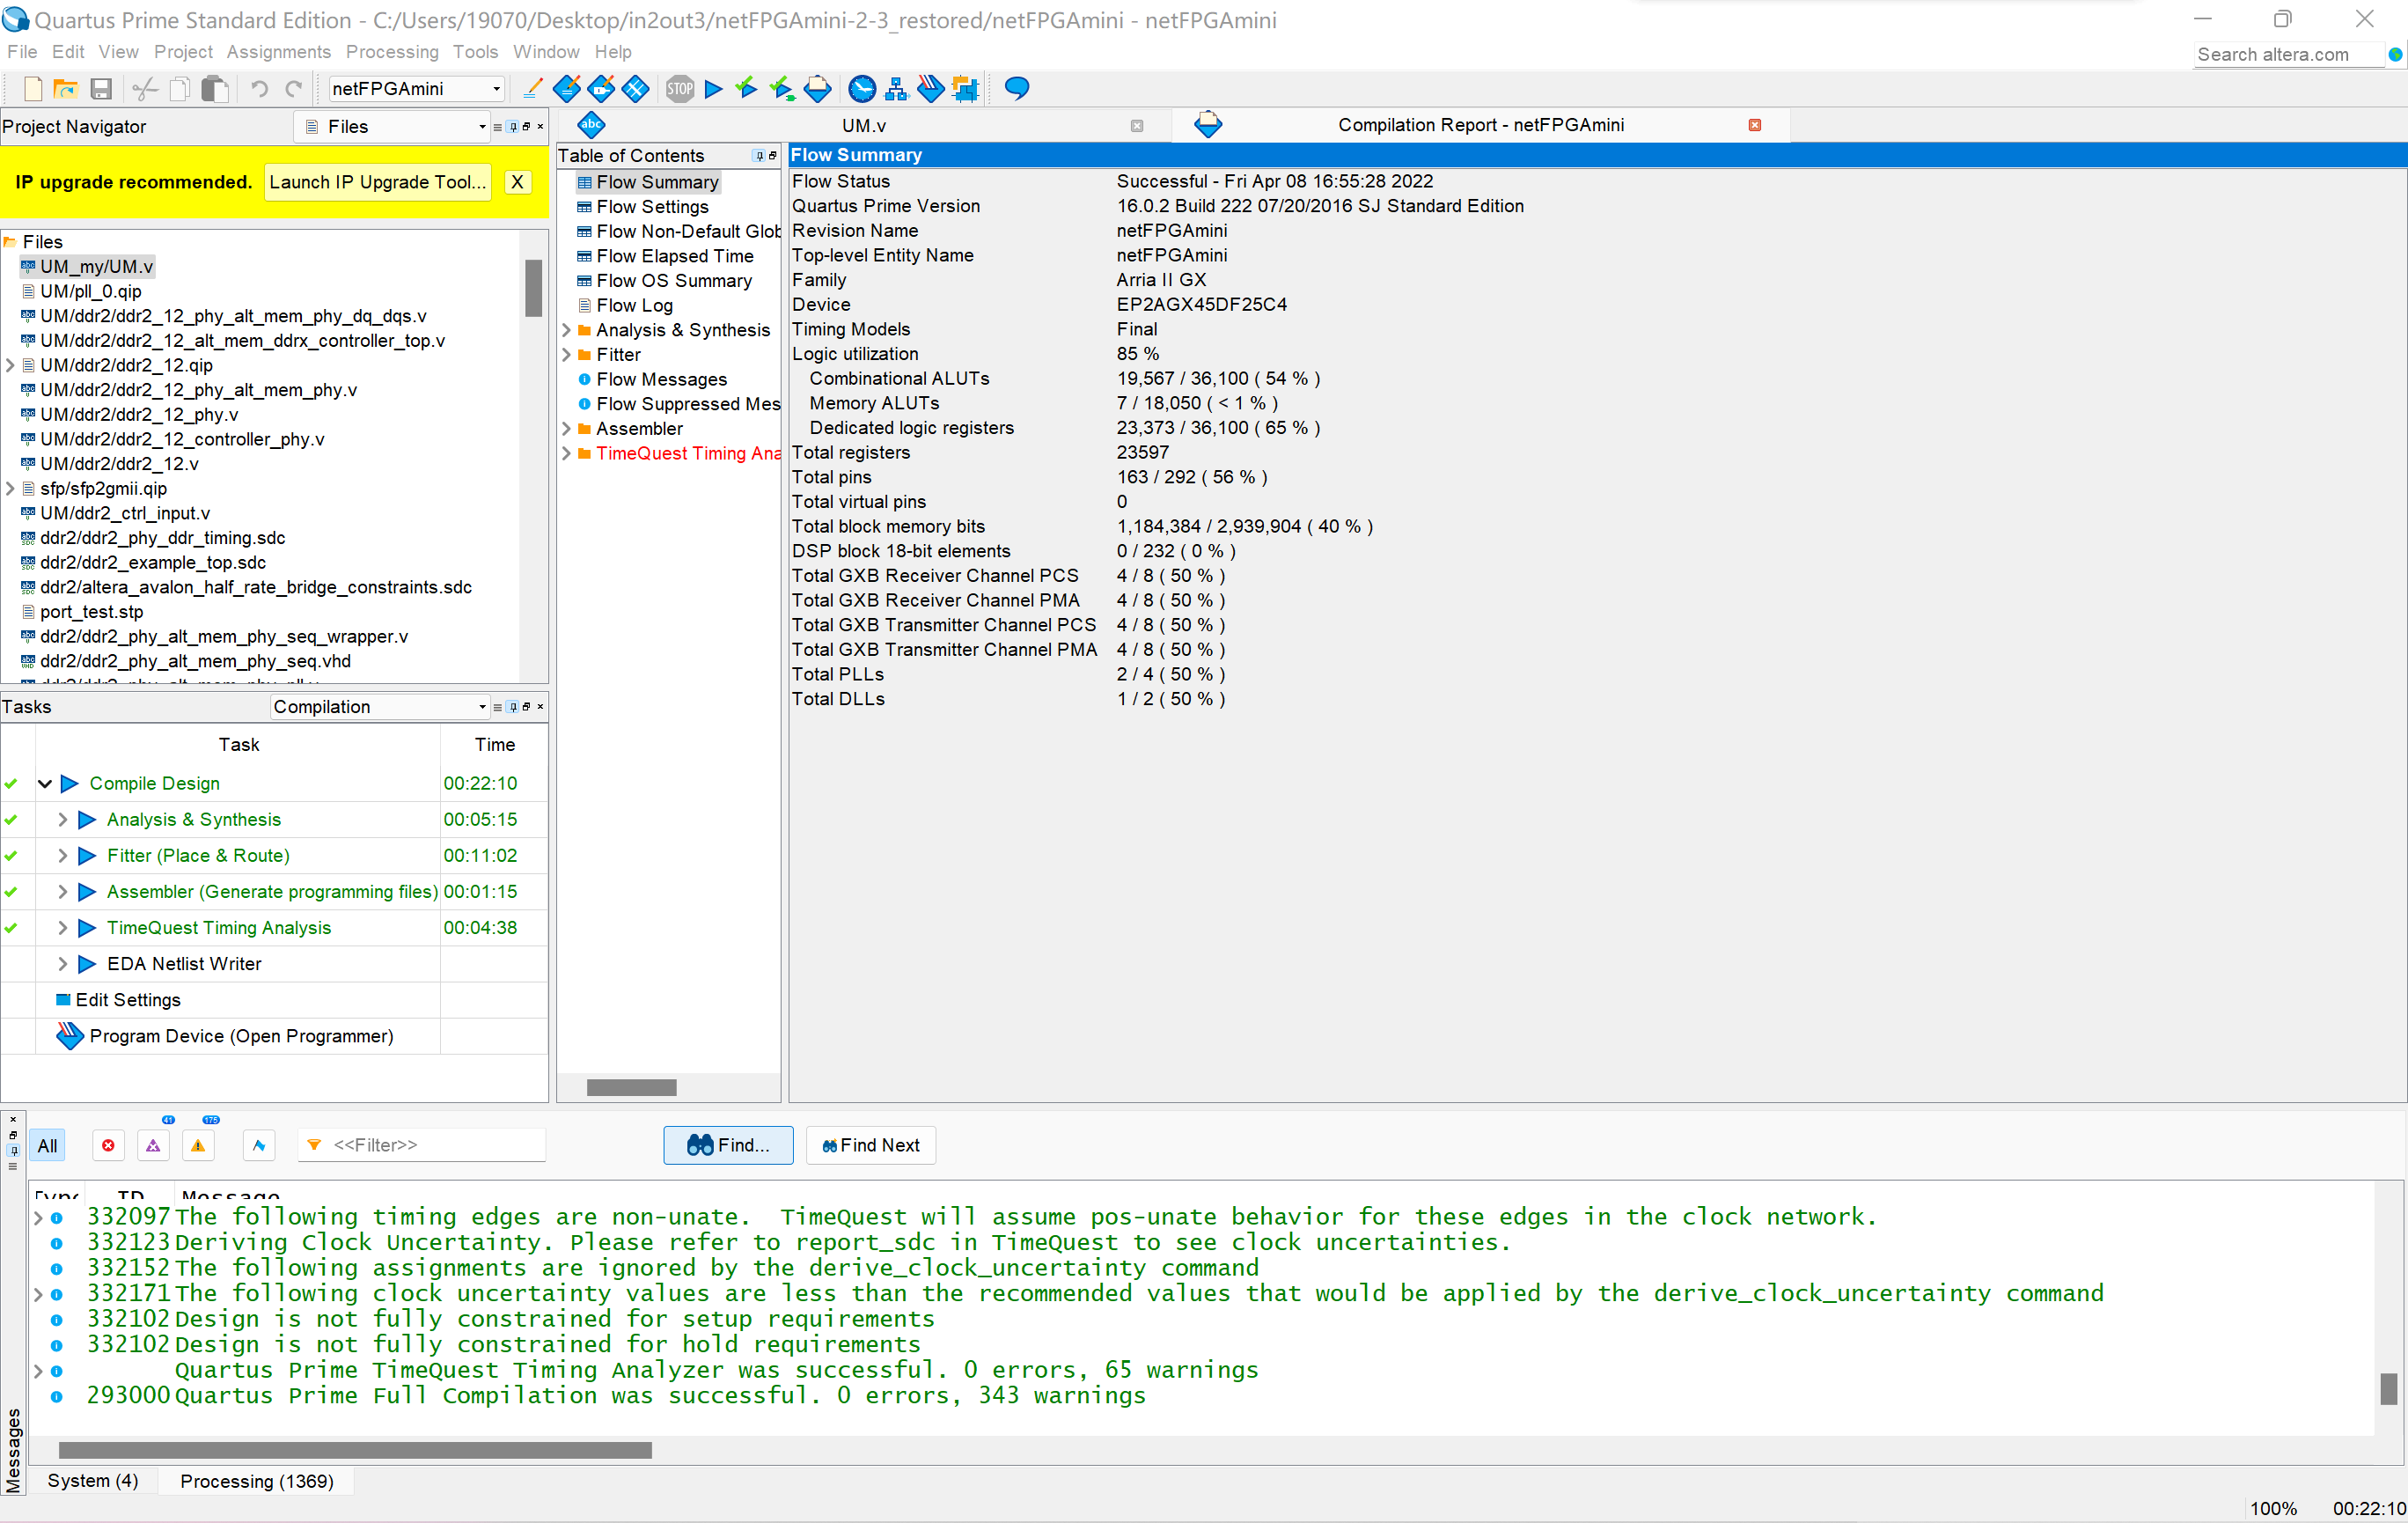Launch the Qsys toolbar icon

click(x=966, y=89)
